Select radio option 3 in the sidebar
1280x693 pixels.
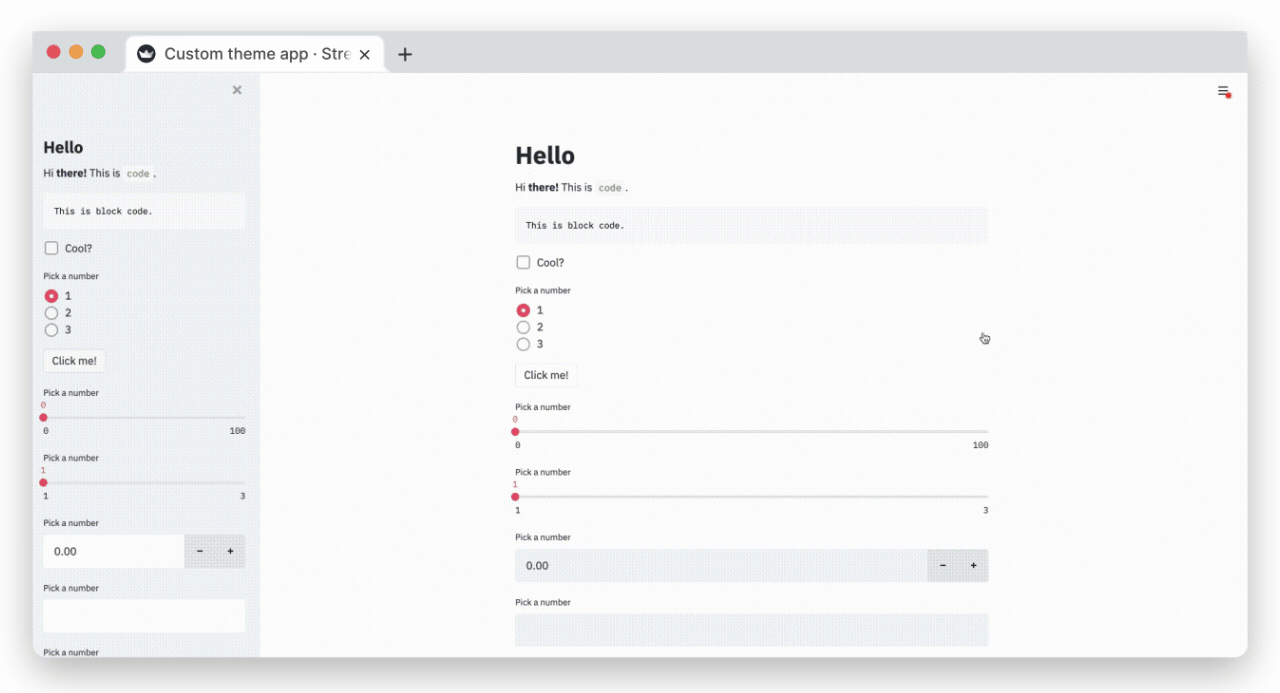(x=51, y=330)
